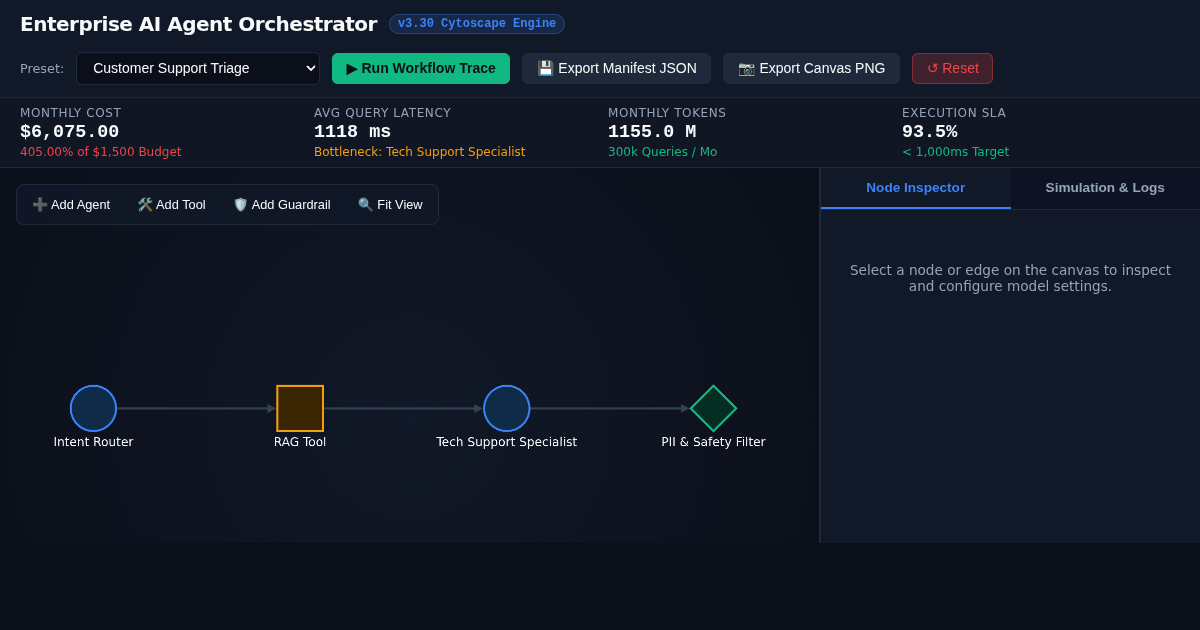Select the Tech Support Specialist node
The image size is (1200, 630).
(x=506, y=408)
